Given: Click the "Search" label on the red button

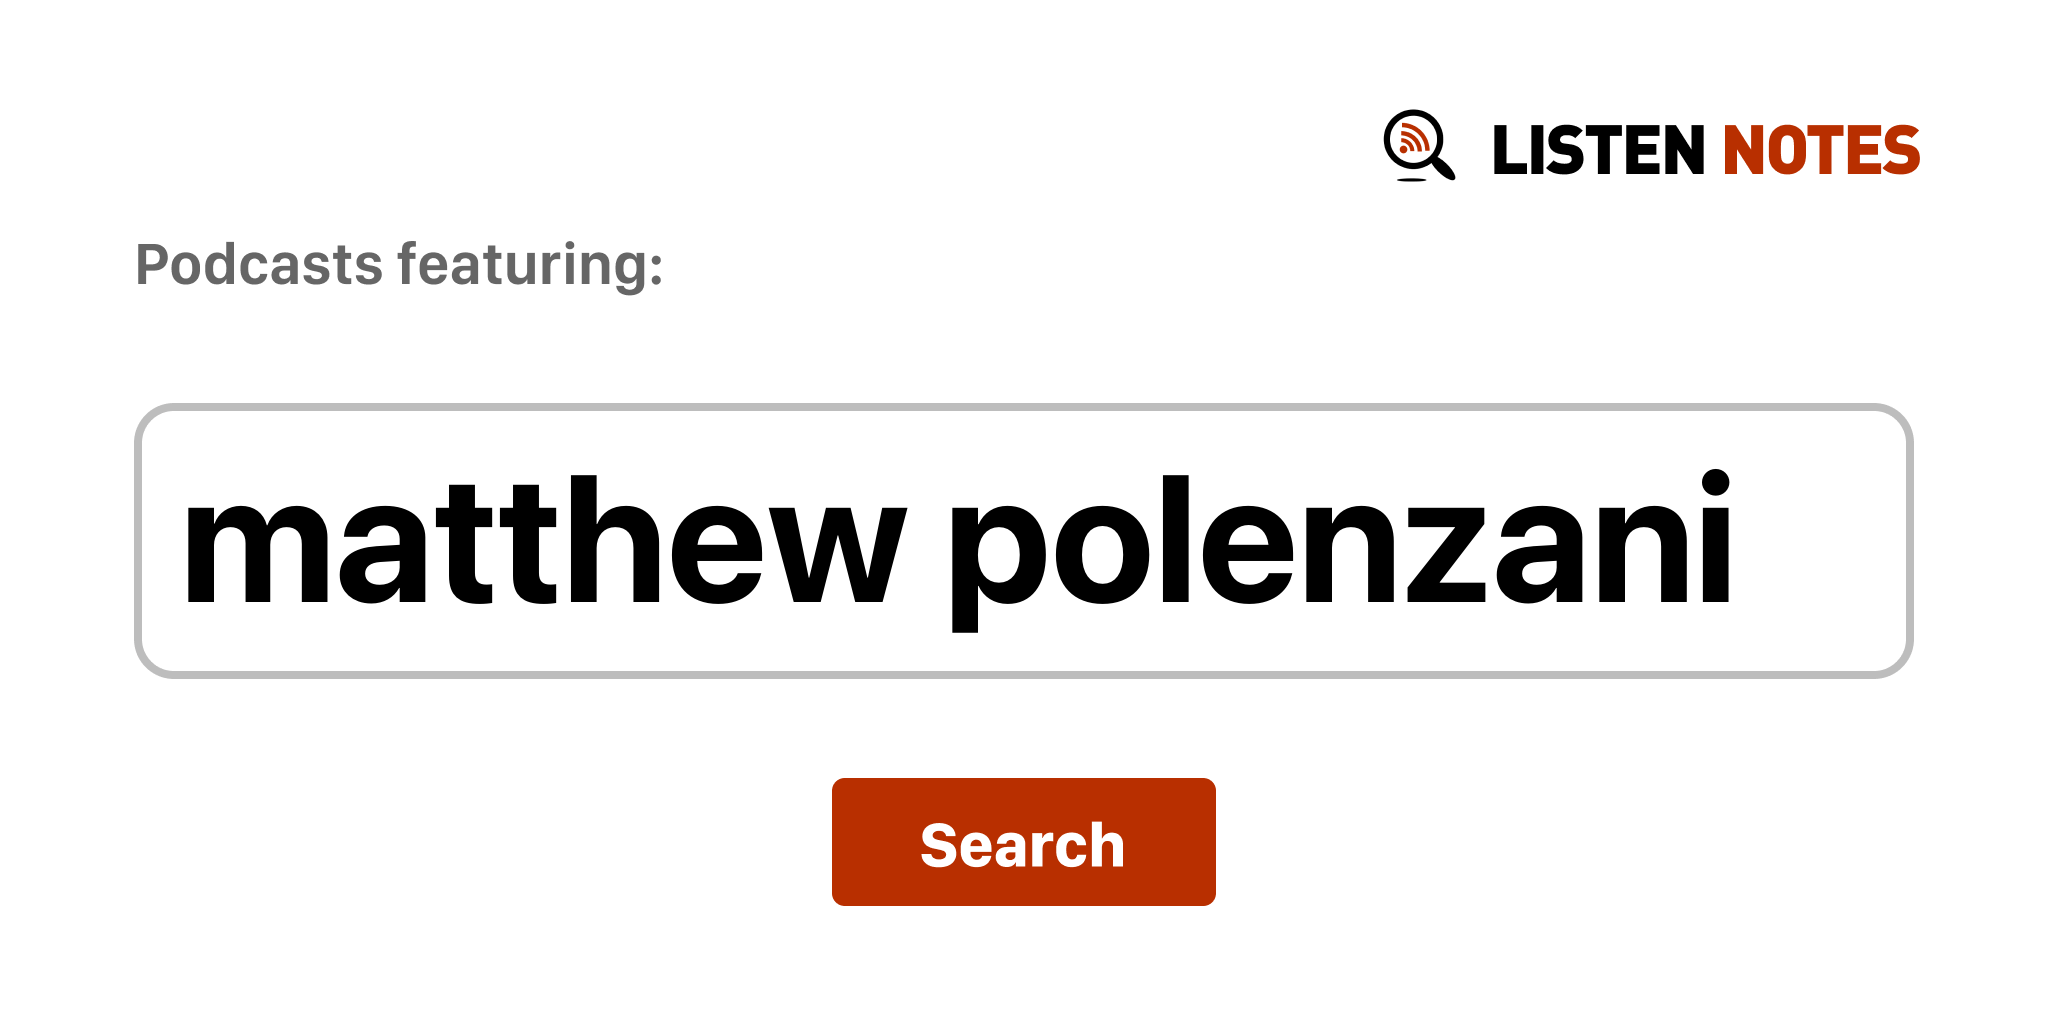Looking at the screenshot, I should (1022, 845).
